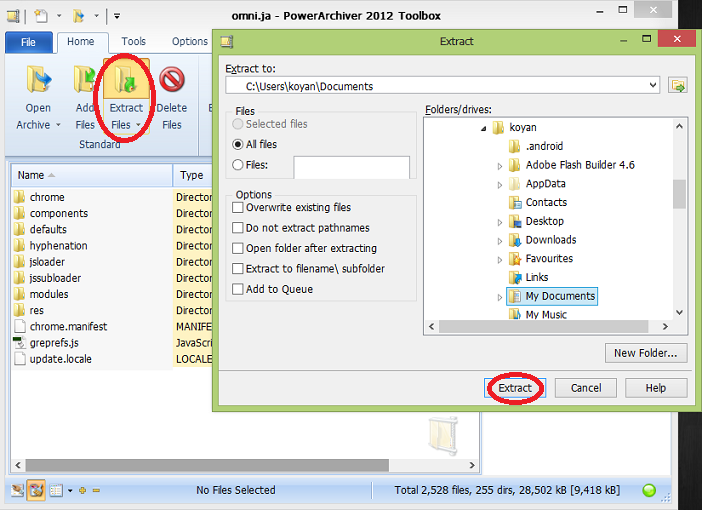Image resolution: width=702 pixels, height=510 pixels.
Task: Click archive list scroll right arrow
Action: pyautogui.click(x=472, y=465)
